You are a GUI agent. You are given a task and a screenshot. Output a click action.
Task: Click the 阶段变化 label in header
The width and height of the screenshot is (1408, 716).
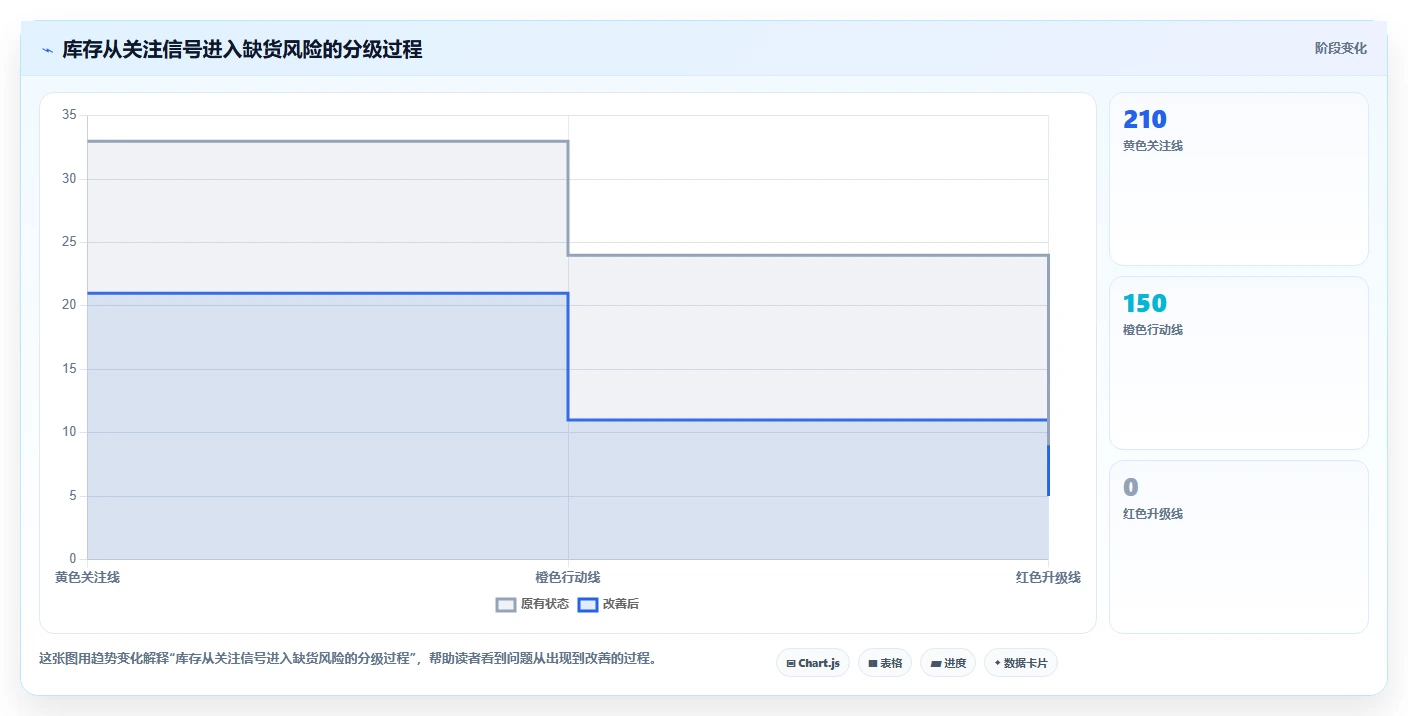pos(1340,48)
